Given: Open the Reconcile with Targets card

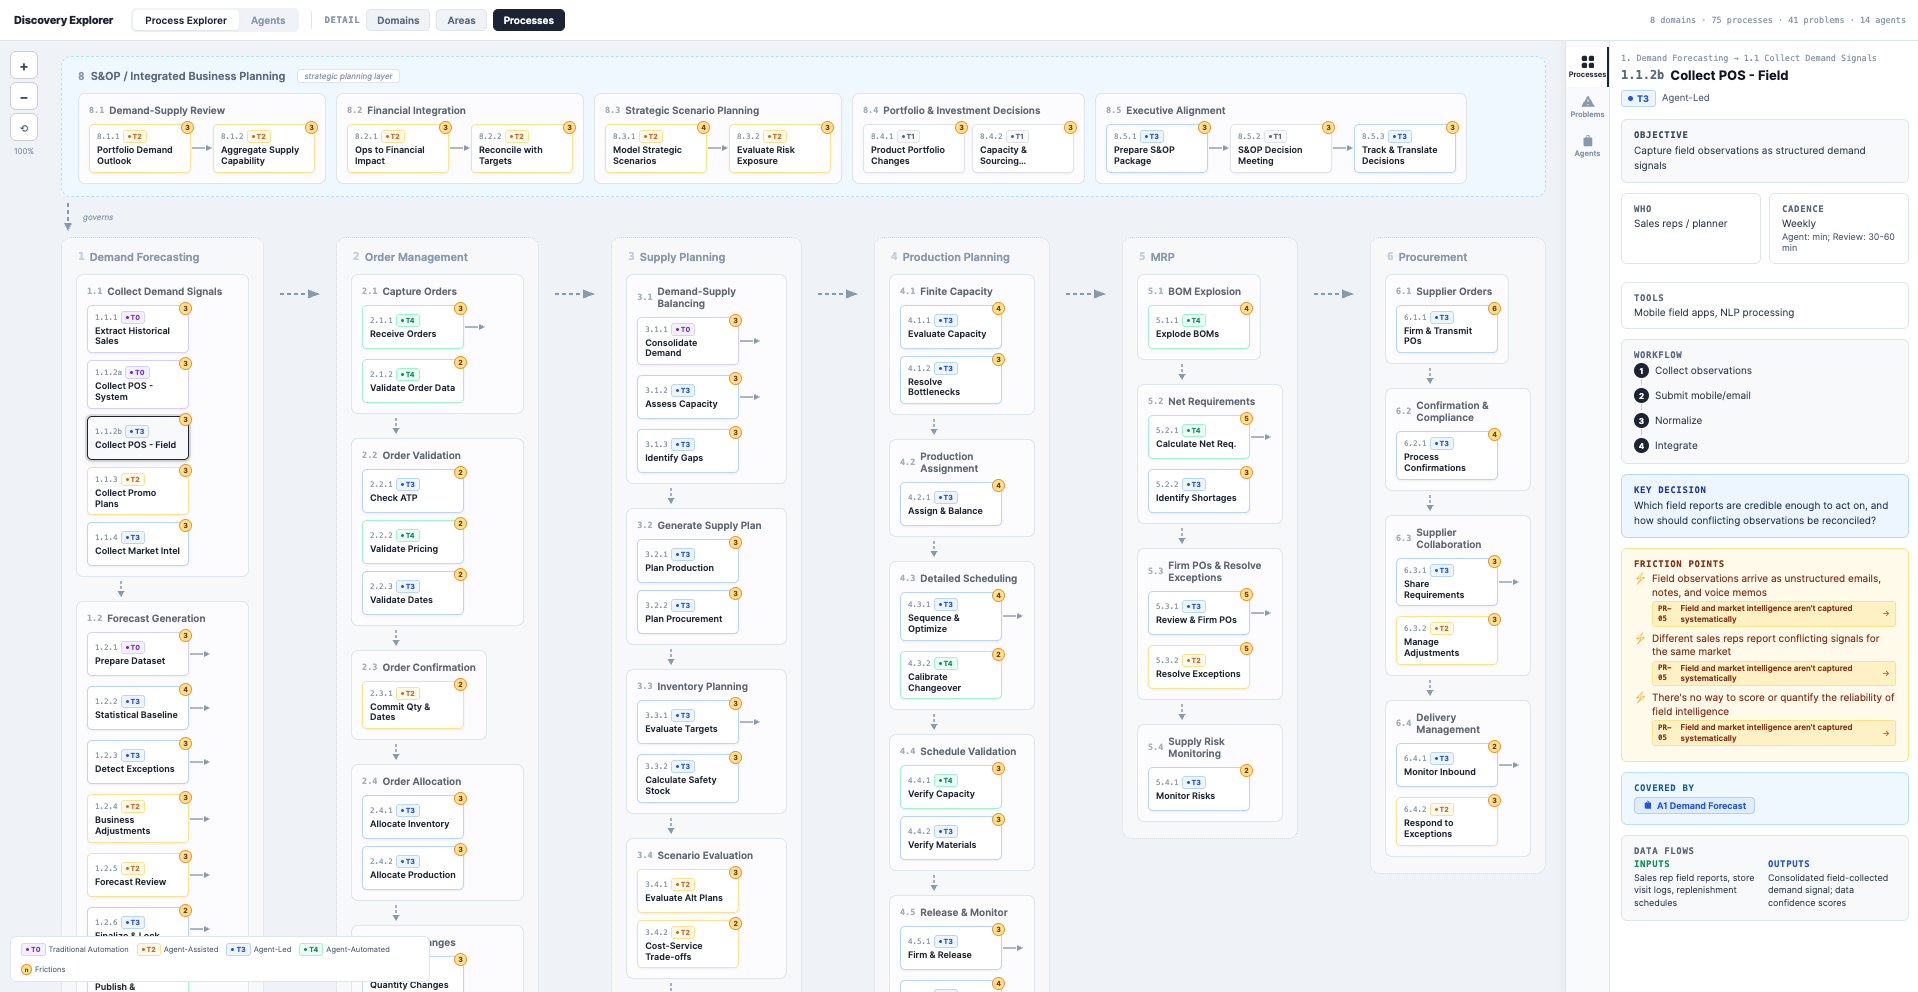Looking at the screenshot, I should click(x=522, y=149).
